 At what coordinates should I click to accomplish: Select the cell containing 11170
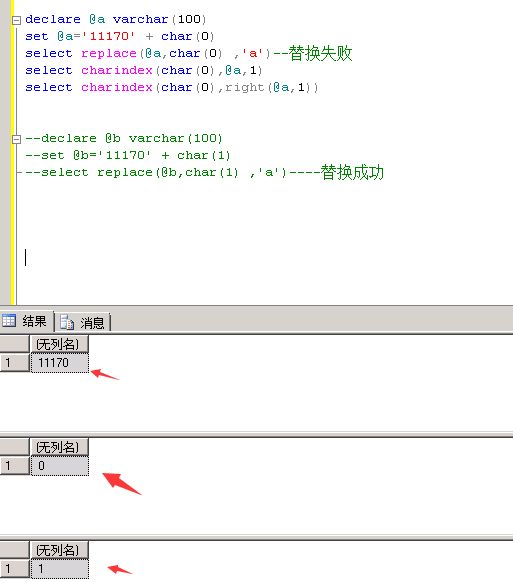tap(59, 363)
